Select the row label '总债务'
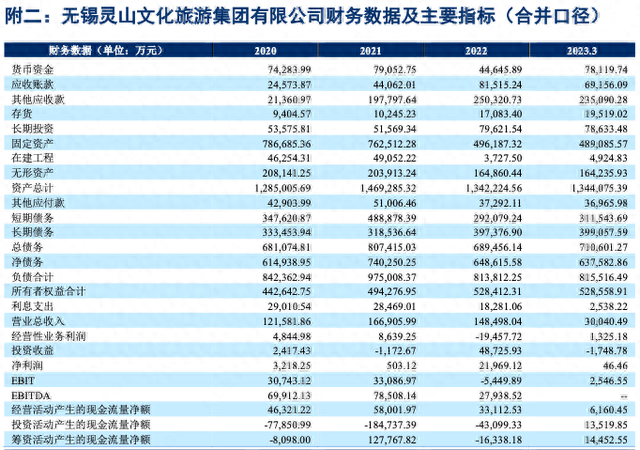The width and height of the screenshot is (640, 450). [27, 247]
